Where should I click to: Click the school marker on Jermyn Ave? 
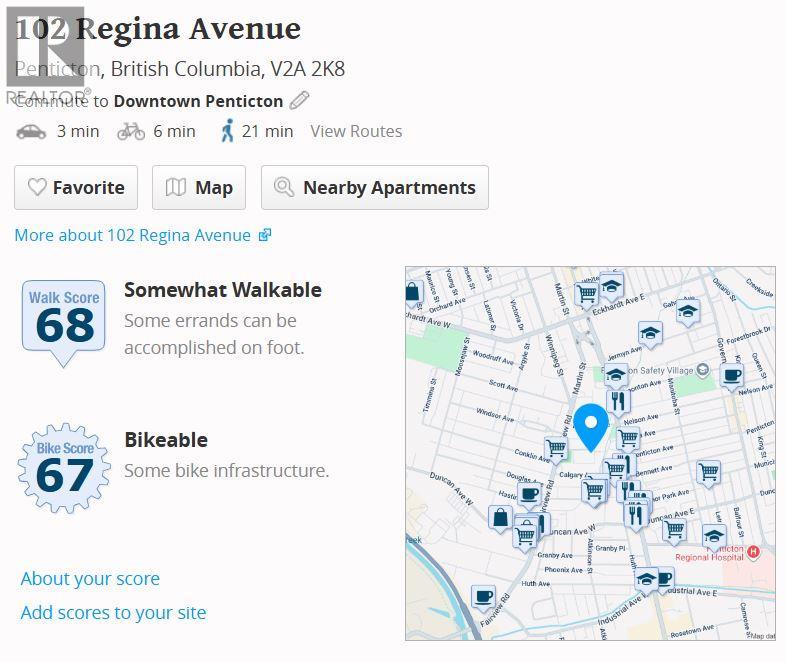tap(650, 334)
